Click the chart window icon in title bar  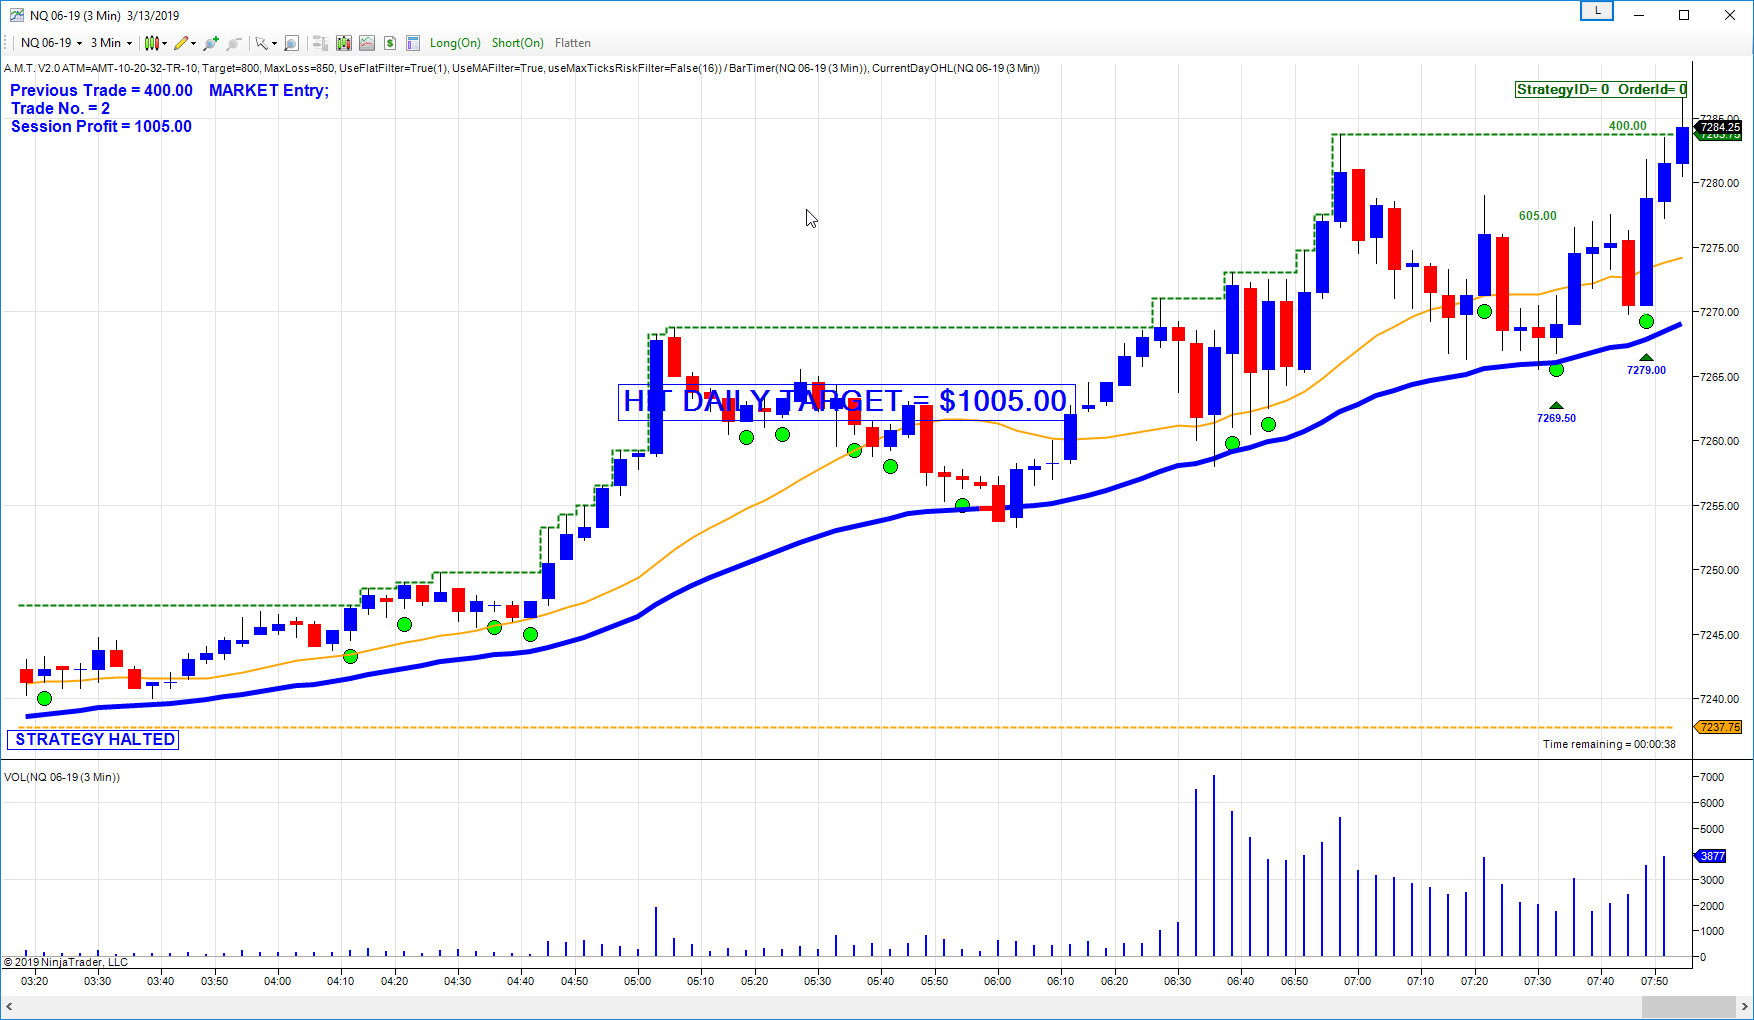17,15
